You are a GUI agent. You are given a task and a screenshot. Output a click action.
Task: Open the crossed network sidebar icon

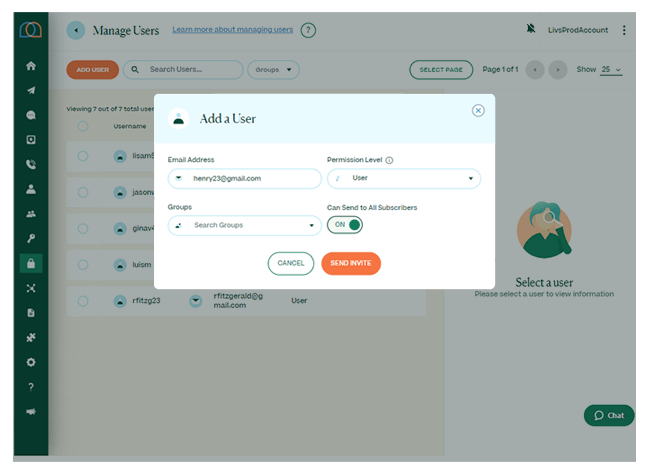[x=31, y=288]
